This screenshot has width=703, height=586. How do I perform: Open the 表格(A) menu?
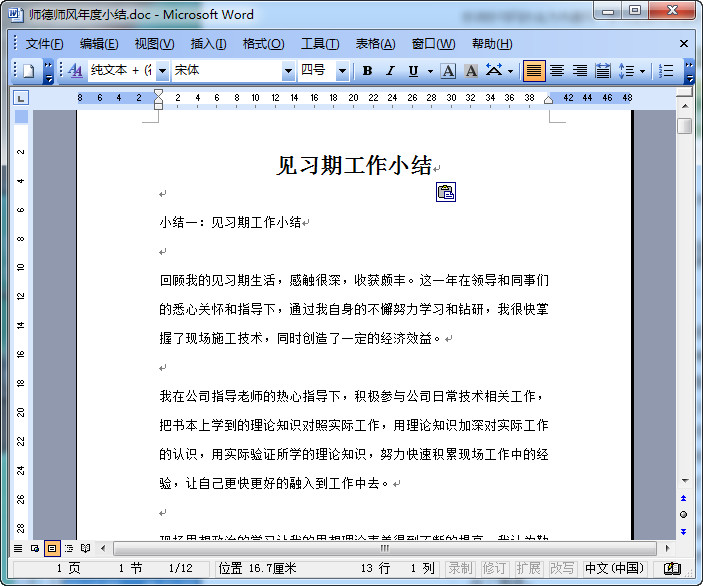click(375, 44)
